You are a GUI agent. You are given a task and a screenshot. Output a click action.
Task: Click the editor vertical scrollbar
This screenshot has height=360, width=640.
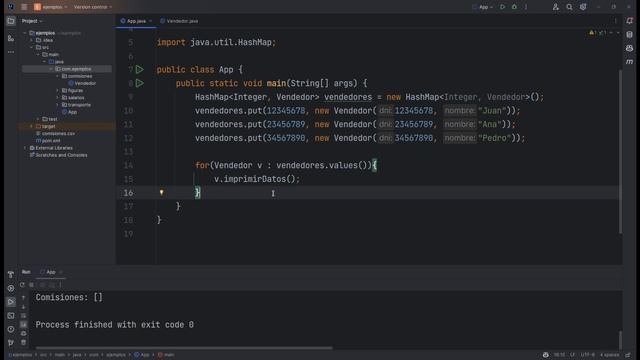point(620,152)
